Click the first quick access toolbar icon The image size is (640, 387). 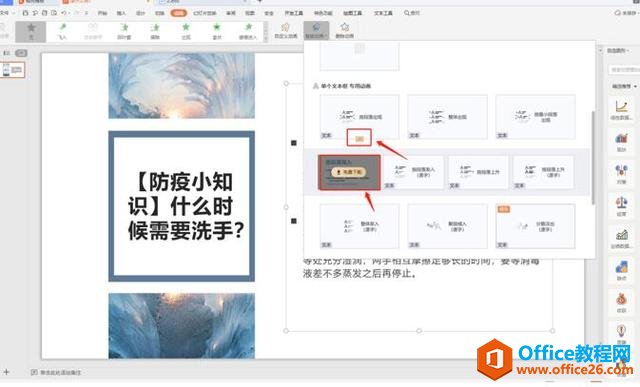click(25, 13)
